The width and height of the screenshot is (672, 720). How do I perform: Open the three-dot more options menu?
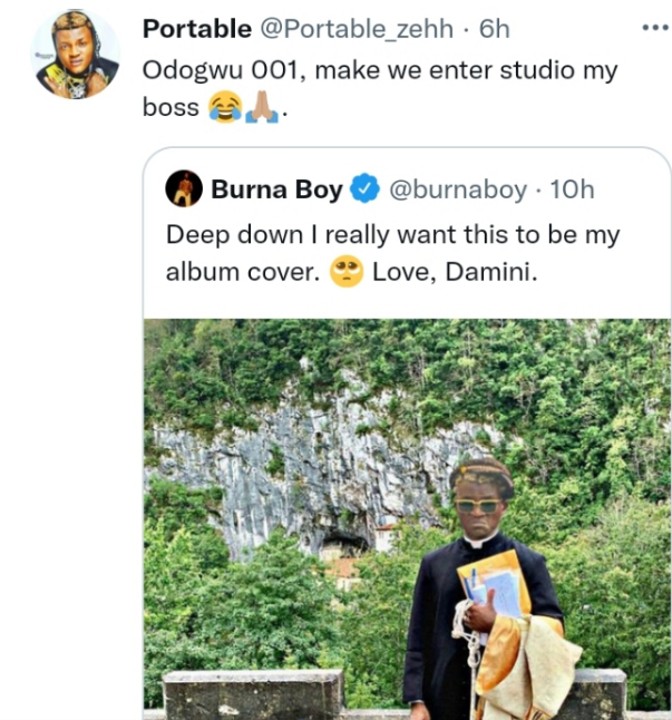pyautogui.click(x=653, y=27)
